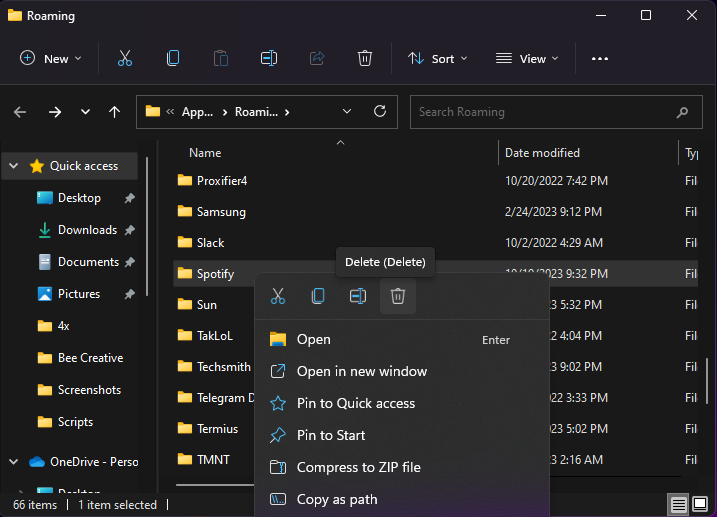Choose Pin to Start
717x517 pixels.
coord(401,436)
